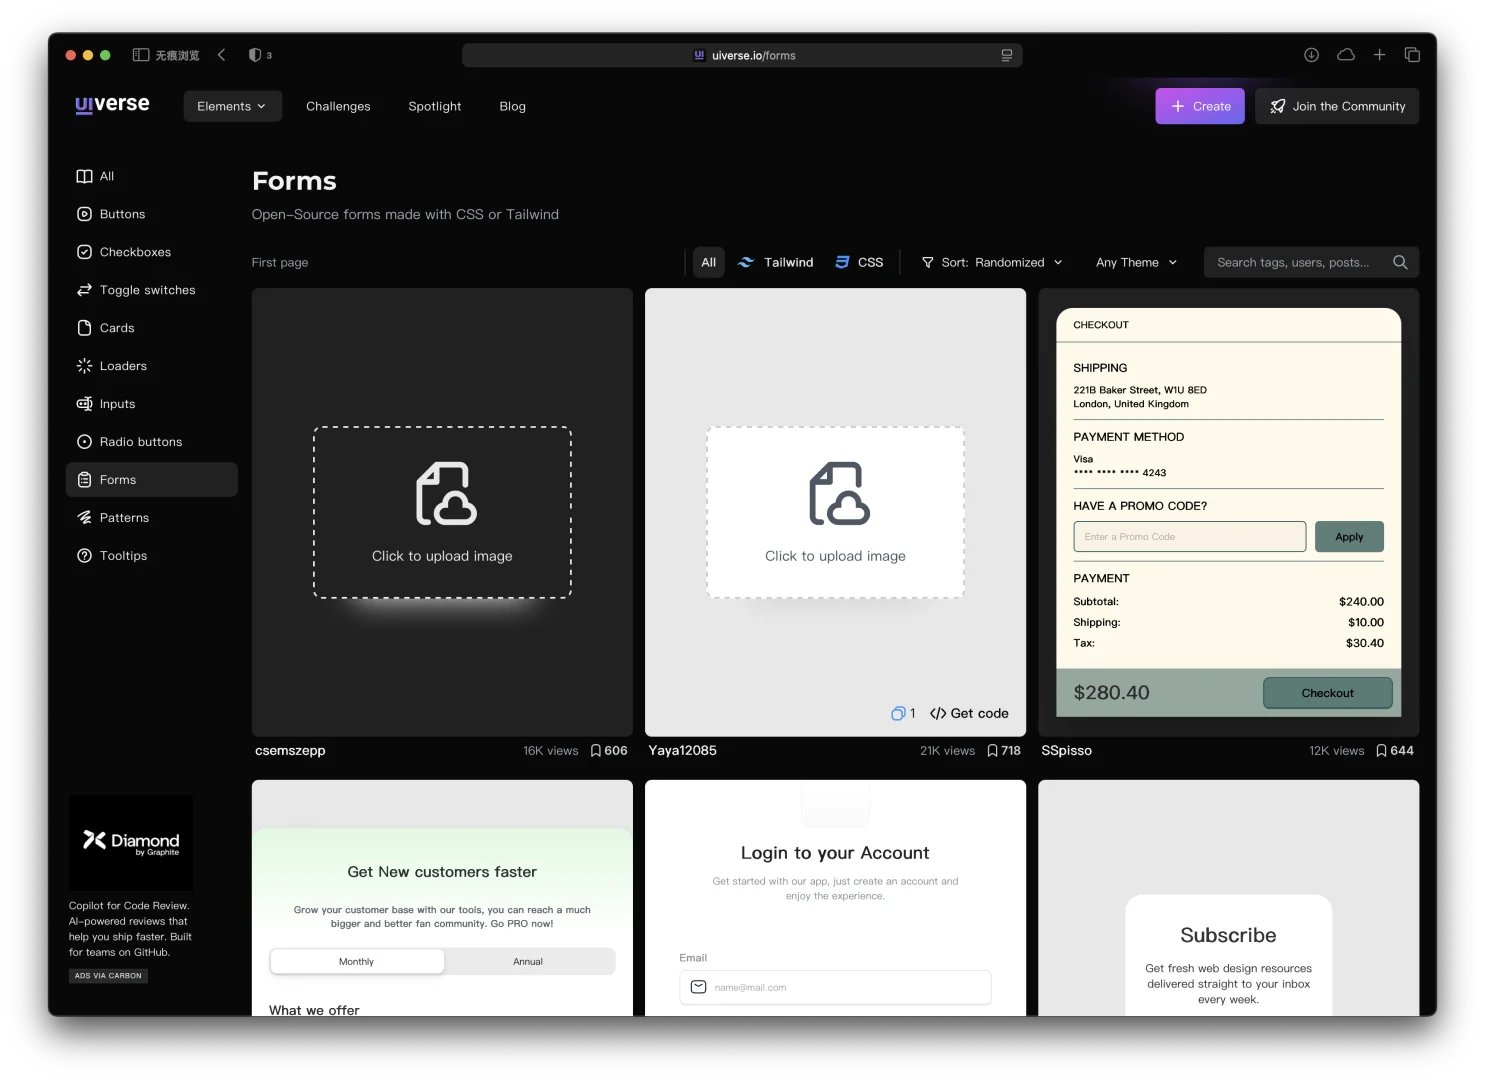Open the Subscribe card preview
Viewport: 1485px width, 1080px height.
coord(1229,898)
